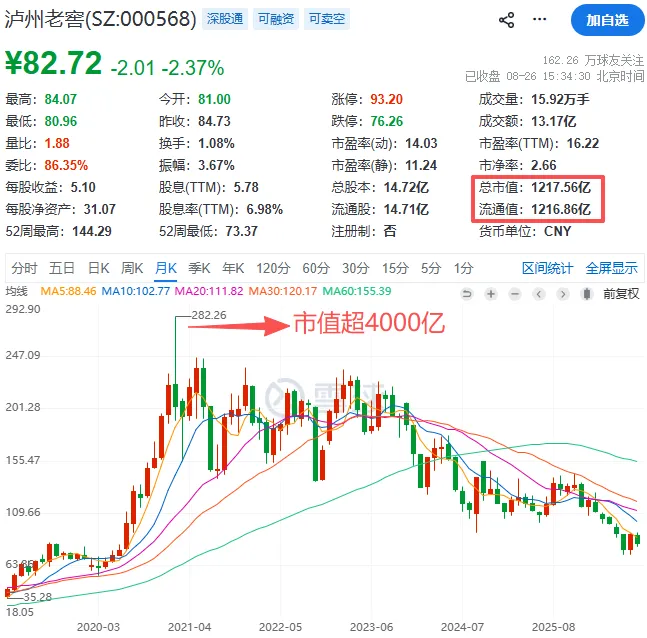The height and width of the screenshot is (638, 647).
Task: Click the chart reset/undo icon
Action: coord(467,294)
